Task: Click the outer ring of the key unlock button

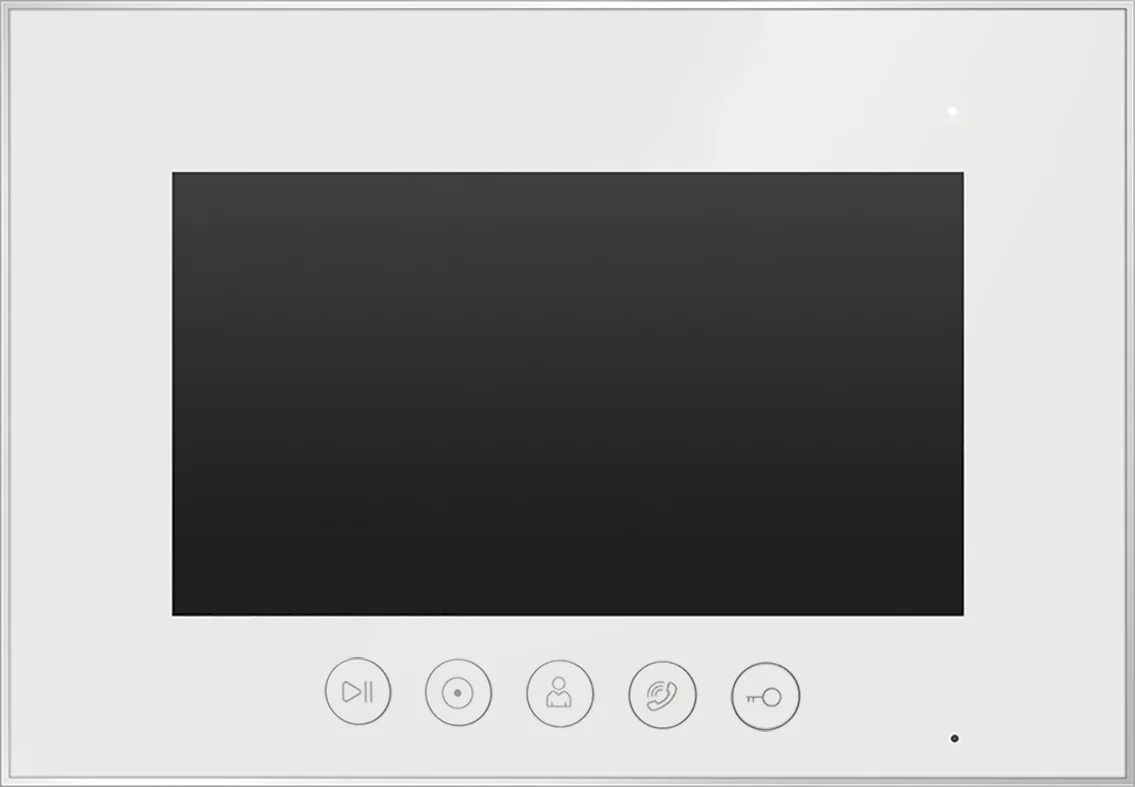Action: pos(766,664)
